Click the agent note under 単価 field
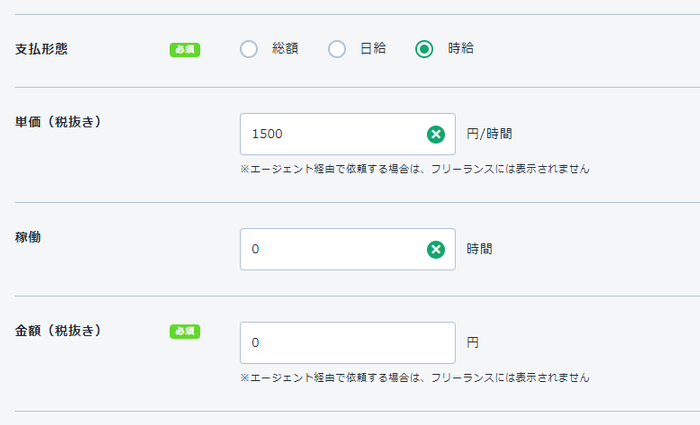700x425 pixels. (414, 169)
